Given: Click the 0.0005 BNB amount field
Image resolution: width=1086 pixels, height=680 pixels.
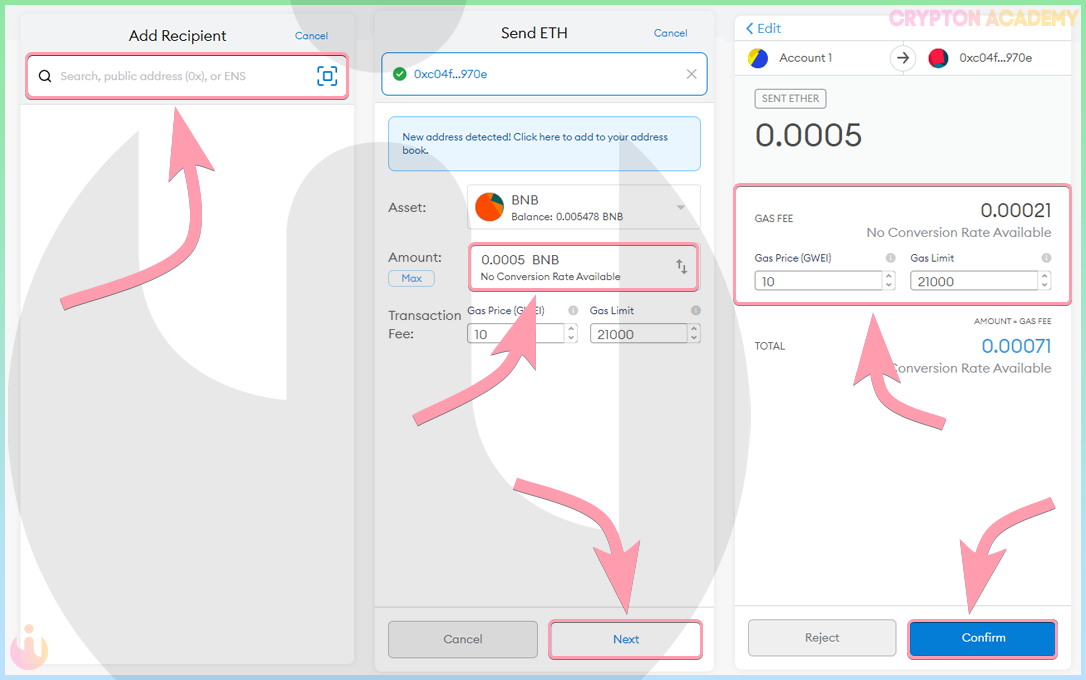Looking at the screenshot, I should click(x=584, y=267).
